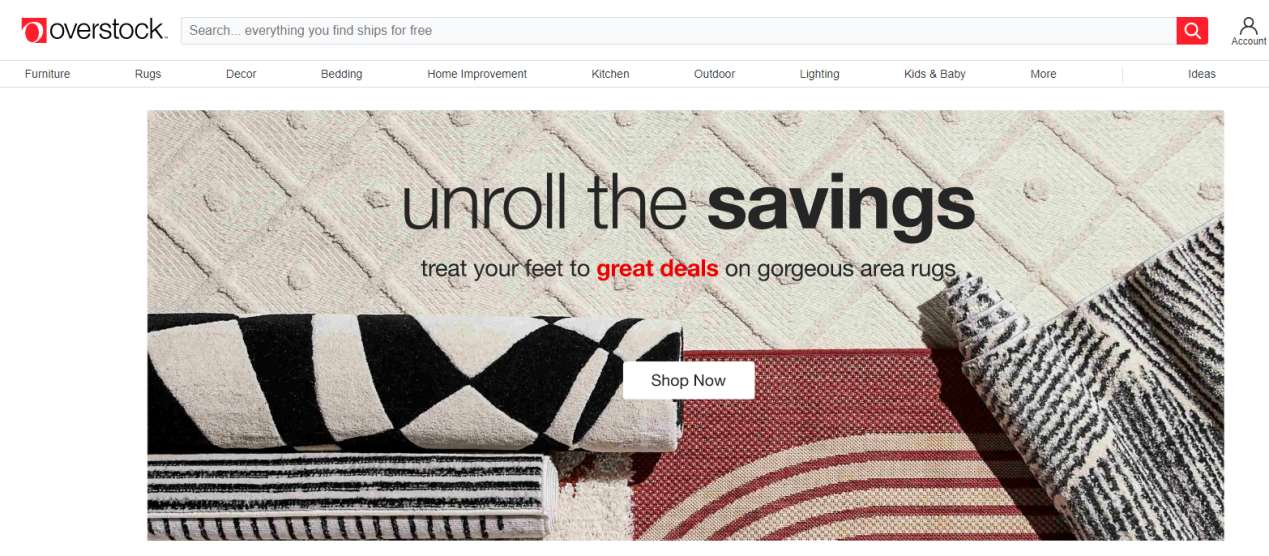Select the Outdoor category
The height and width of the screenshot is (556, 1269).
point(715,74)
